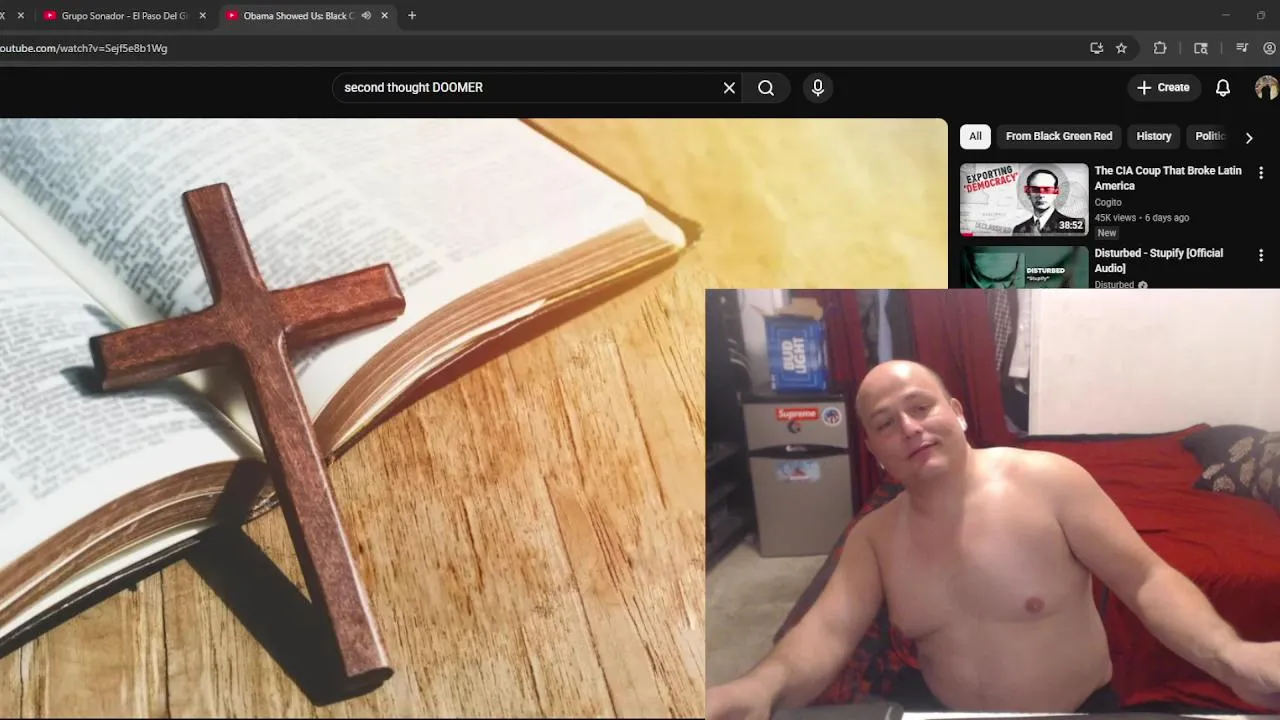Open the media controls icon
Image resolution: width=1280 pixels, height=720 pixels.
[1242, 48]
